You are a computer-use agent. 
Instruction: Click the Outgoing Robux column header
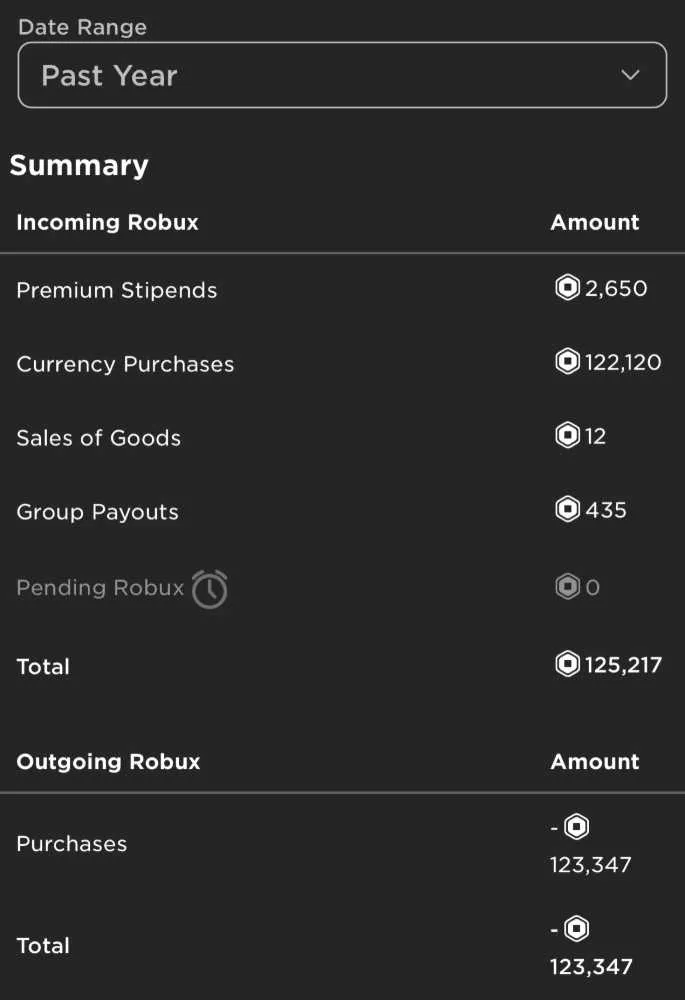pos(108,761)
